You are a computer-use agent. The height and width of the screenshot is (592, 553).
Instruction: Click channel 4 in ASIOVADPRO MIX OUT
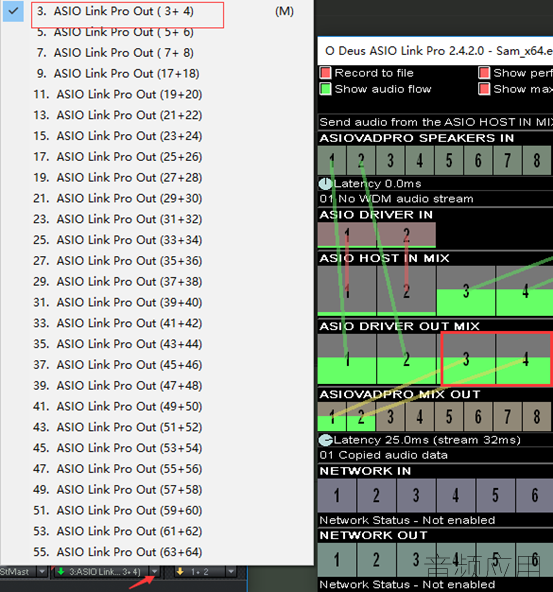tap(420, 417)
